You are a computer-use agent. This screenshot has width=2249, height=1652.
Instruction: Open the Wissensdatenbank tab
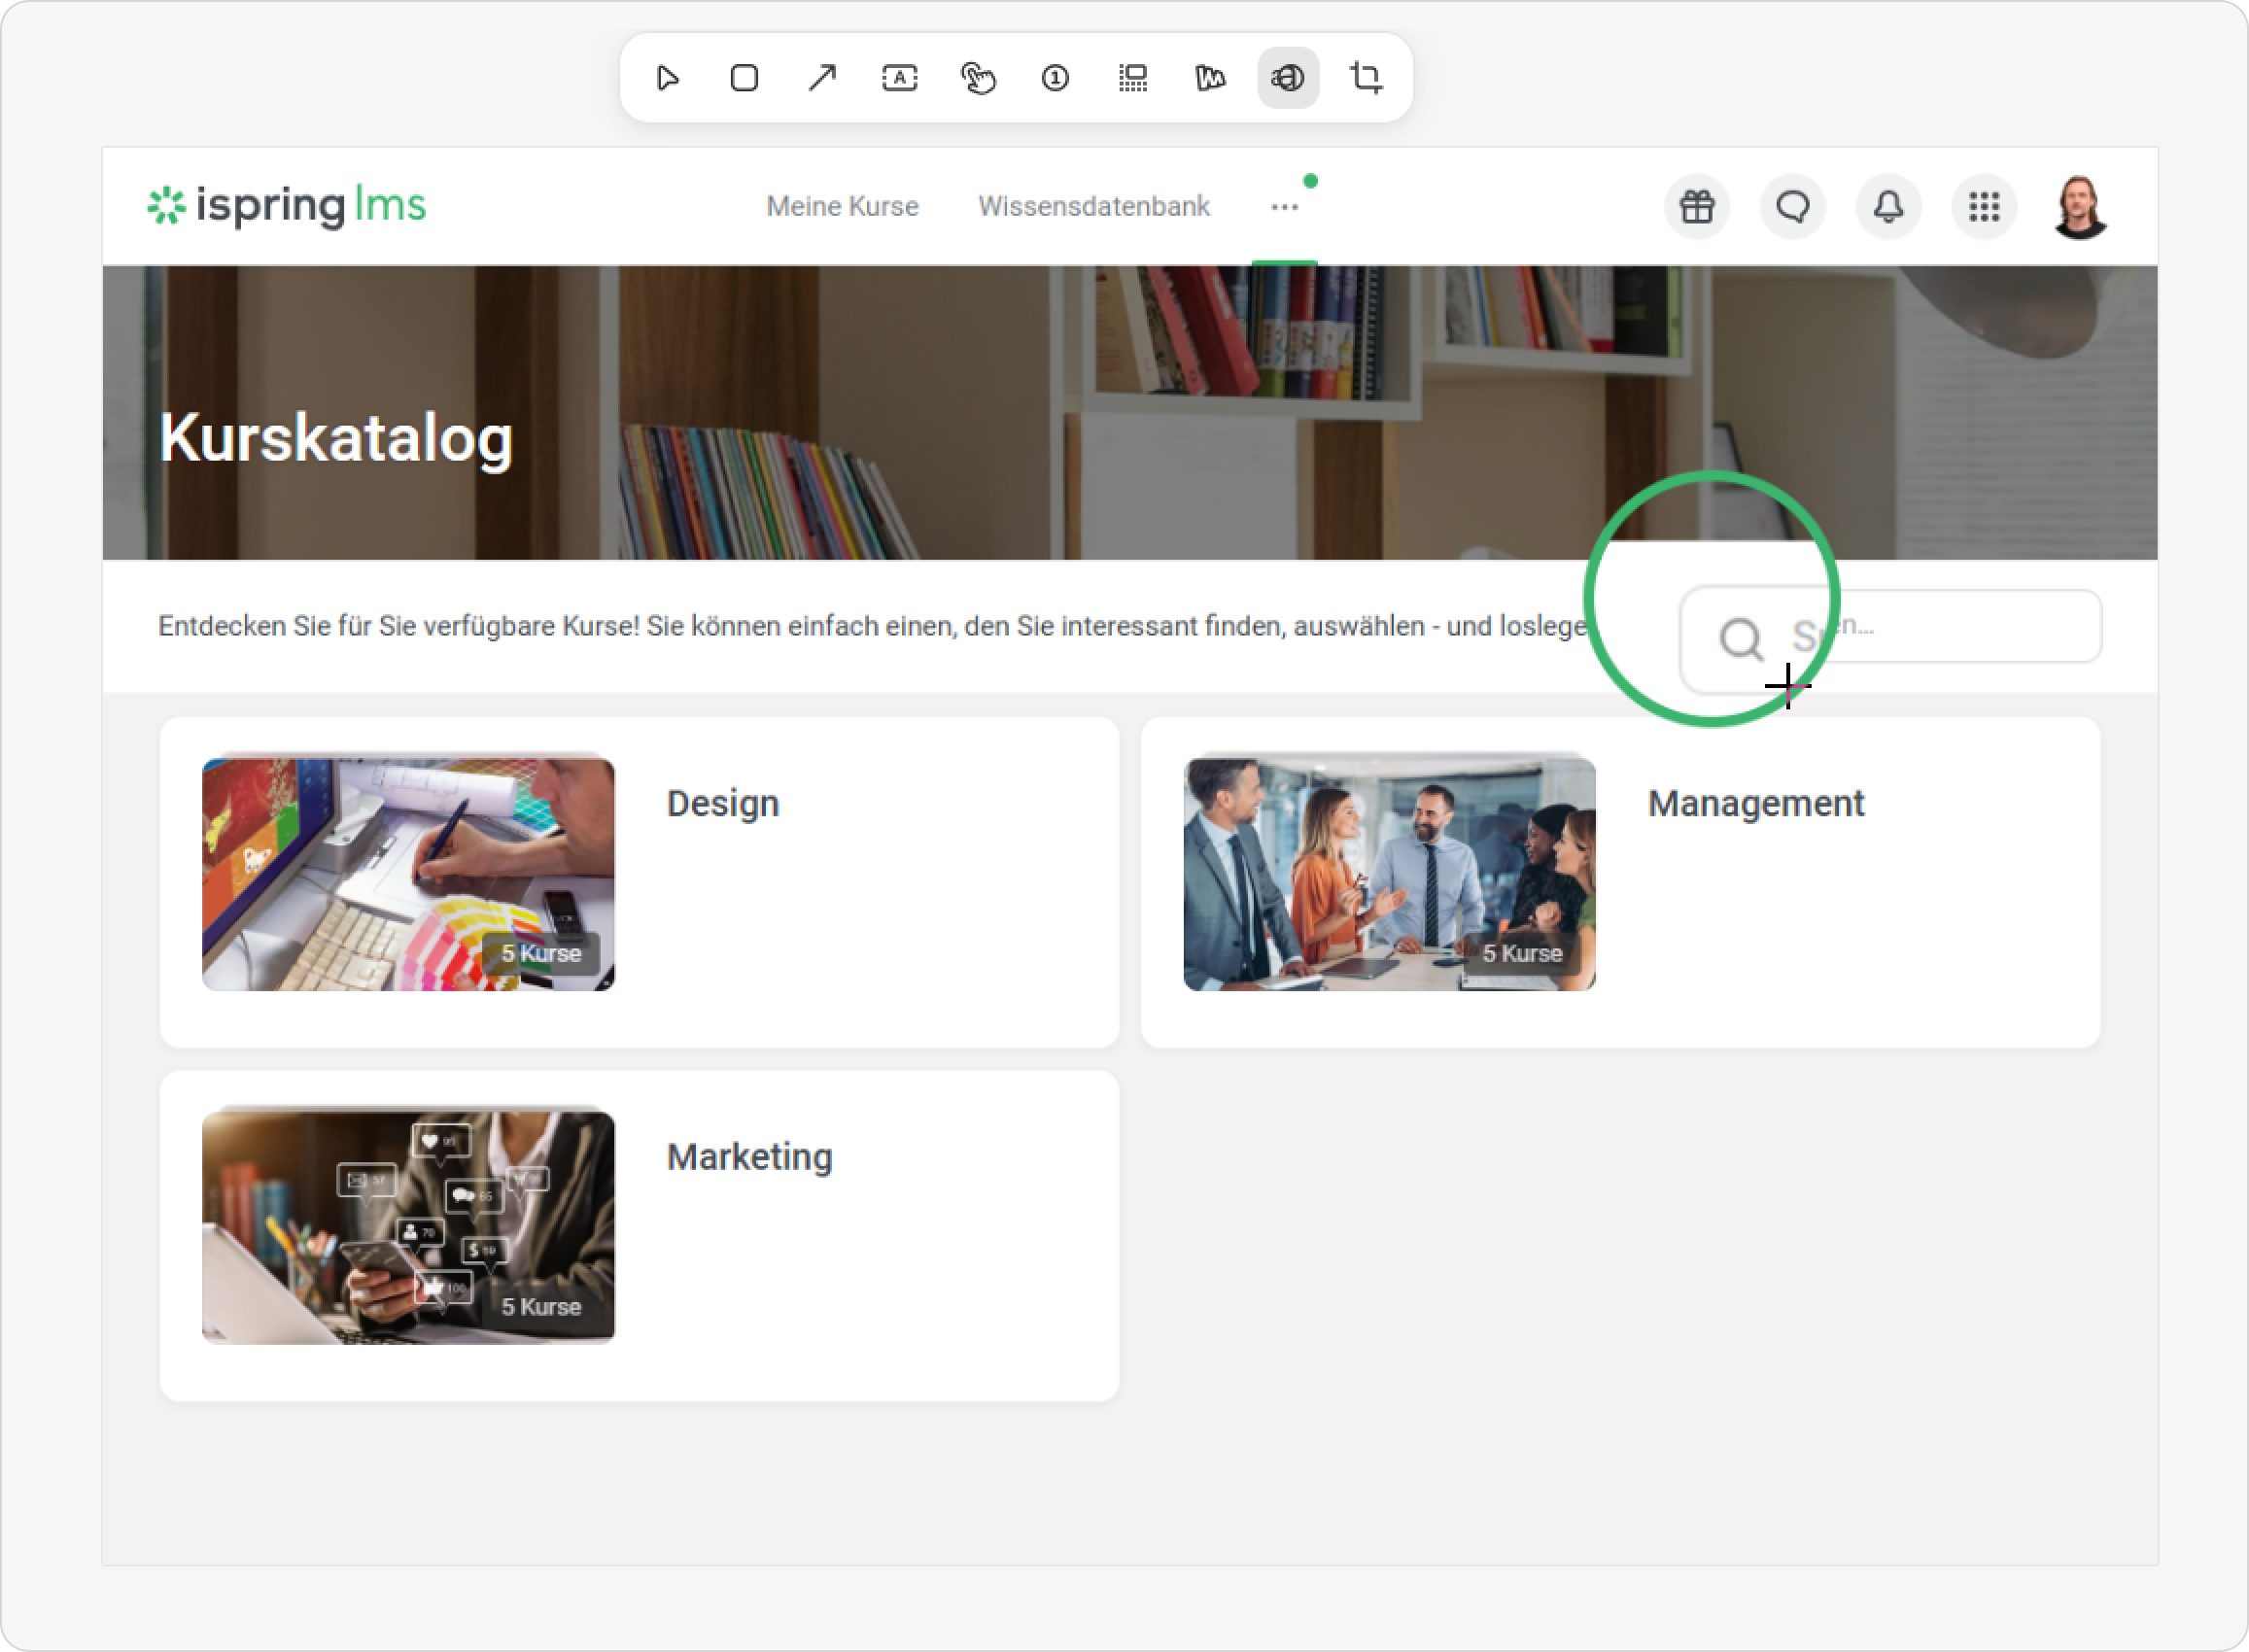pyautogui.click(x=1094, y=206)
